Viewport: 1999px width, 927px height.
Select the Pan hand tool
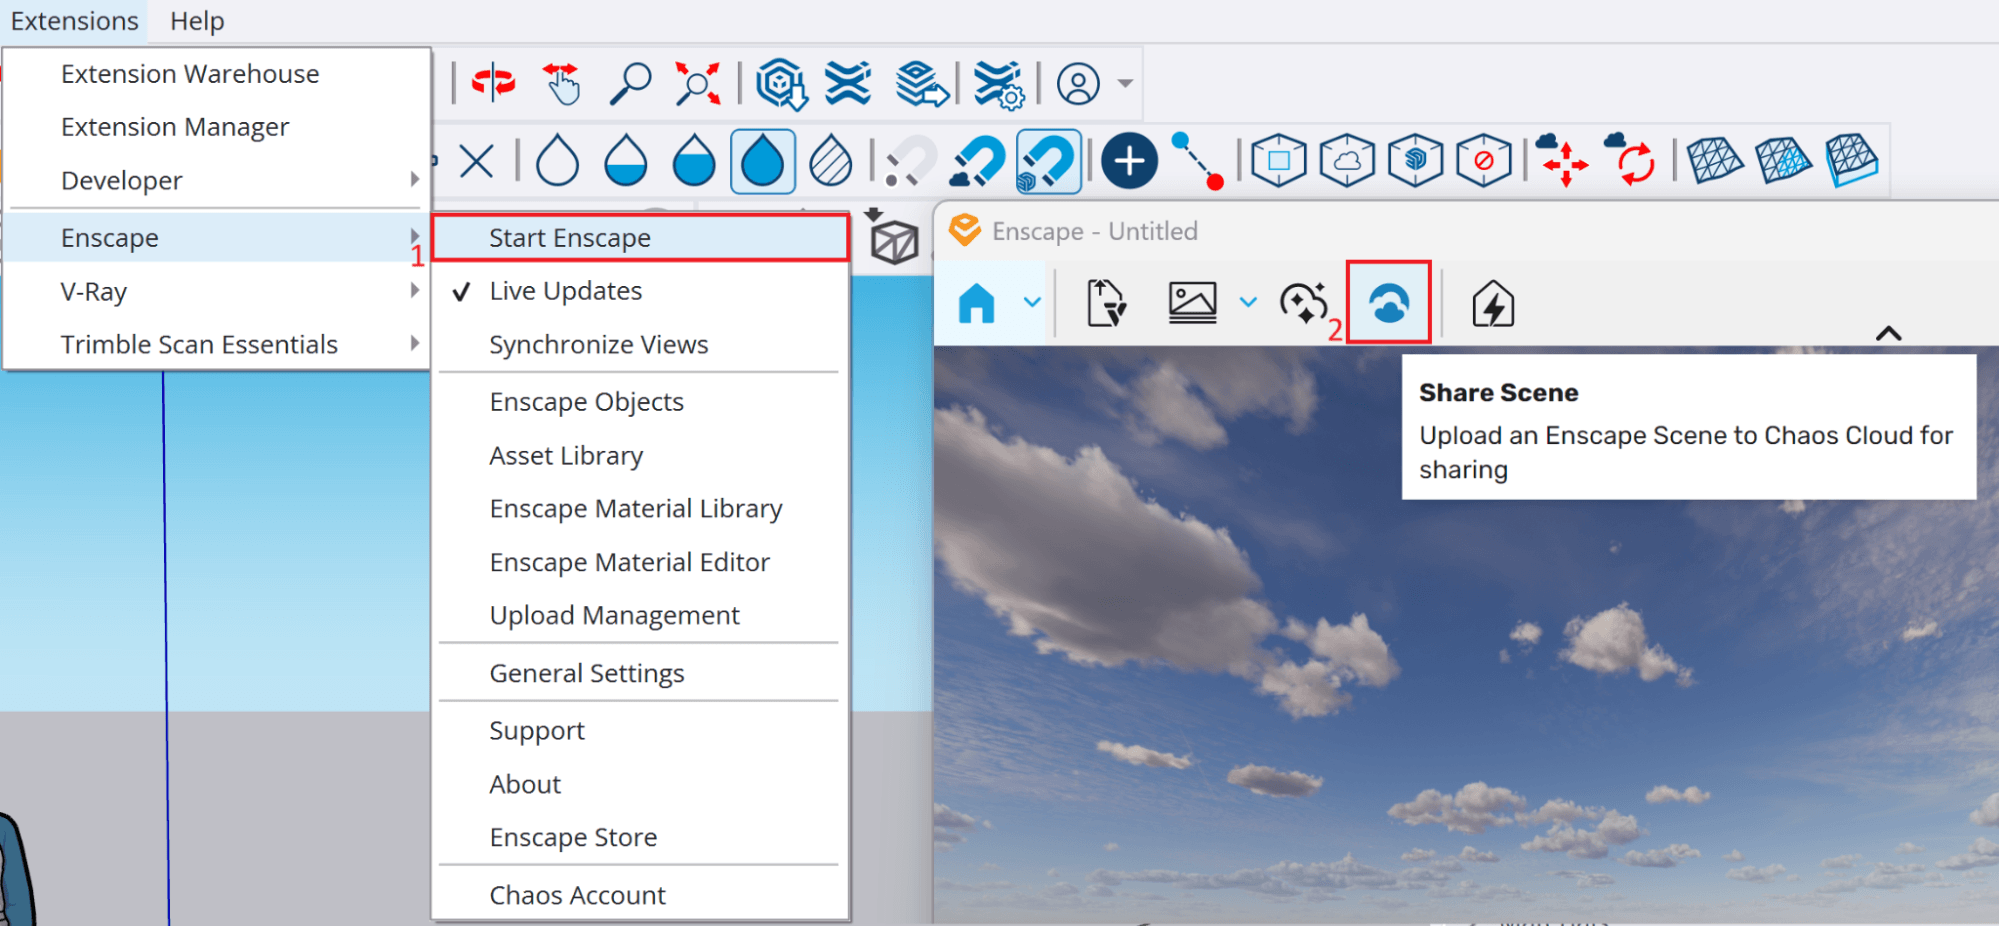click(561, 83)
